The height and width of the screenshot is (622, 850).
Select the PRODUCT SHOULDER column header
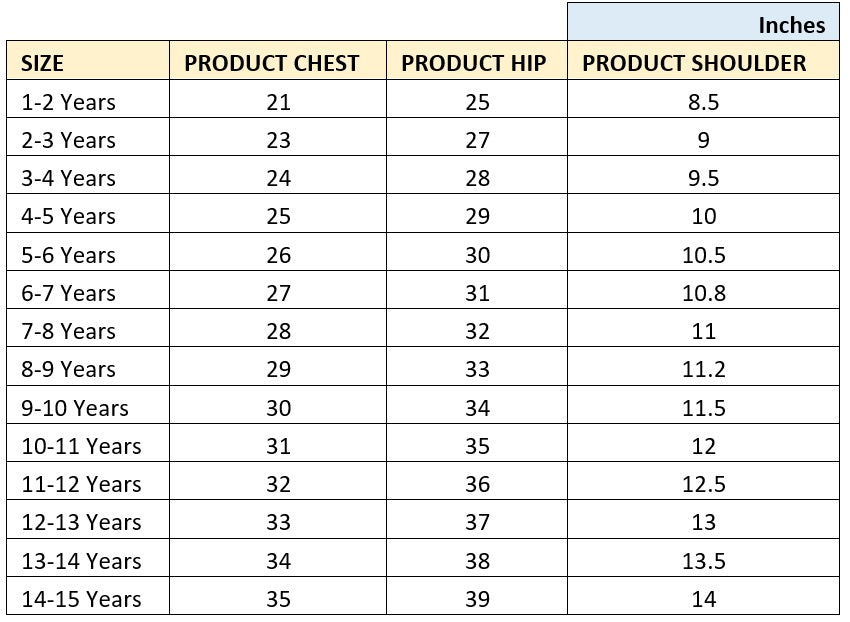pyautogui.click(x=694, y=63)
